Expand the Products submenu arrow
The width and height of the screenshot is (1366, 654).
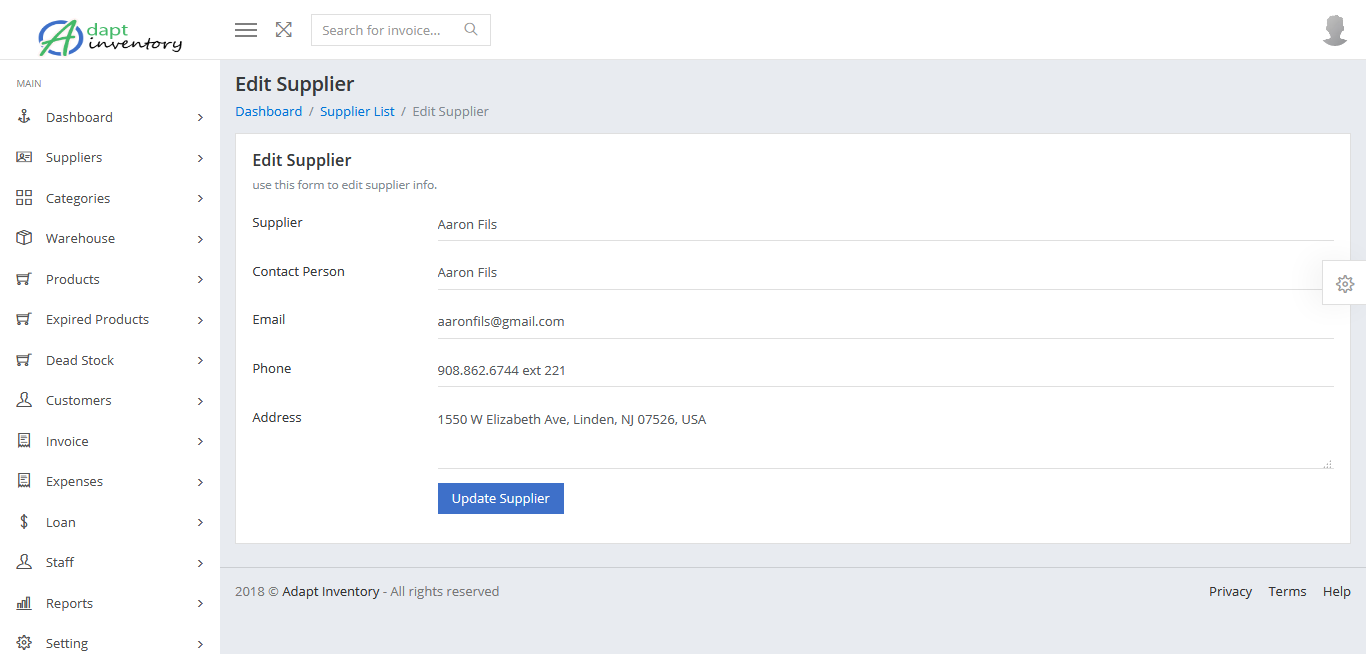coord(200,279)
